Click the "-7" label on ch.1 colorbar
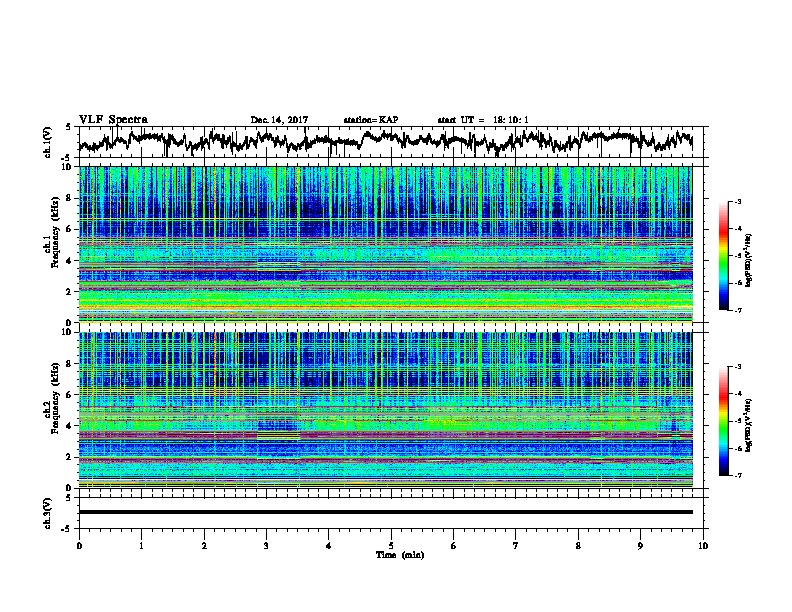This screenshot has height=612, width=792. tap(737, 311)
